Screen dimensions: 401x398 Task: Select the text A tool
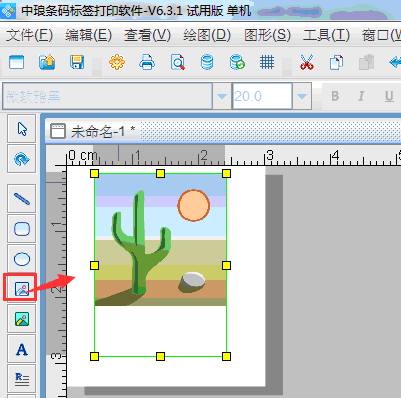pos(22,349)
